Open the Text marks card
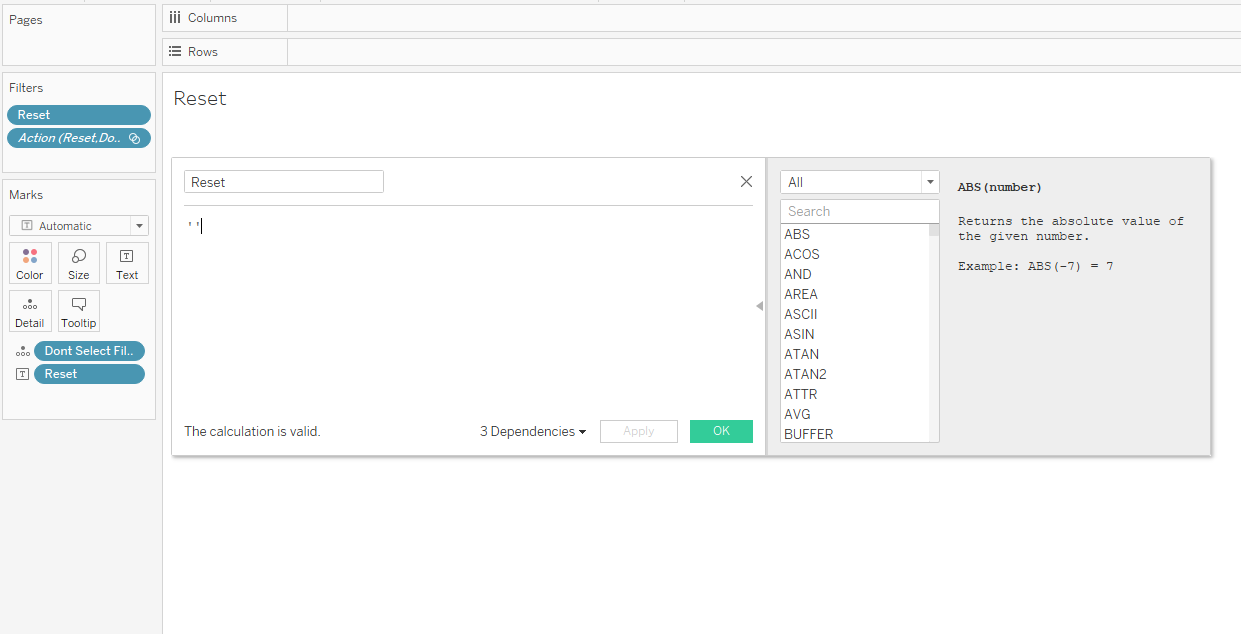Screen dimensions: 1241x634 (127, 263)
